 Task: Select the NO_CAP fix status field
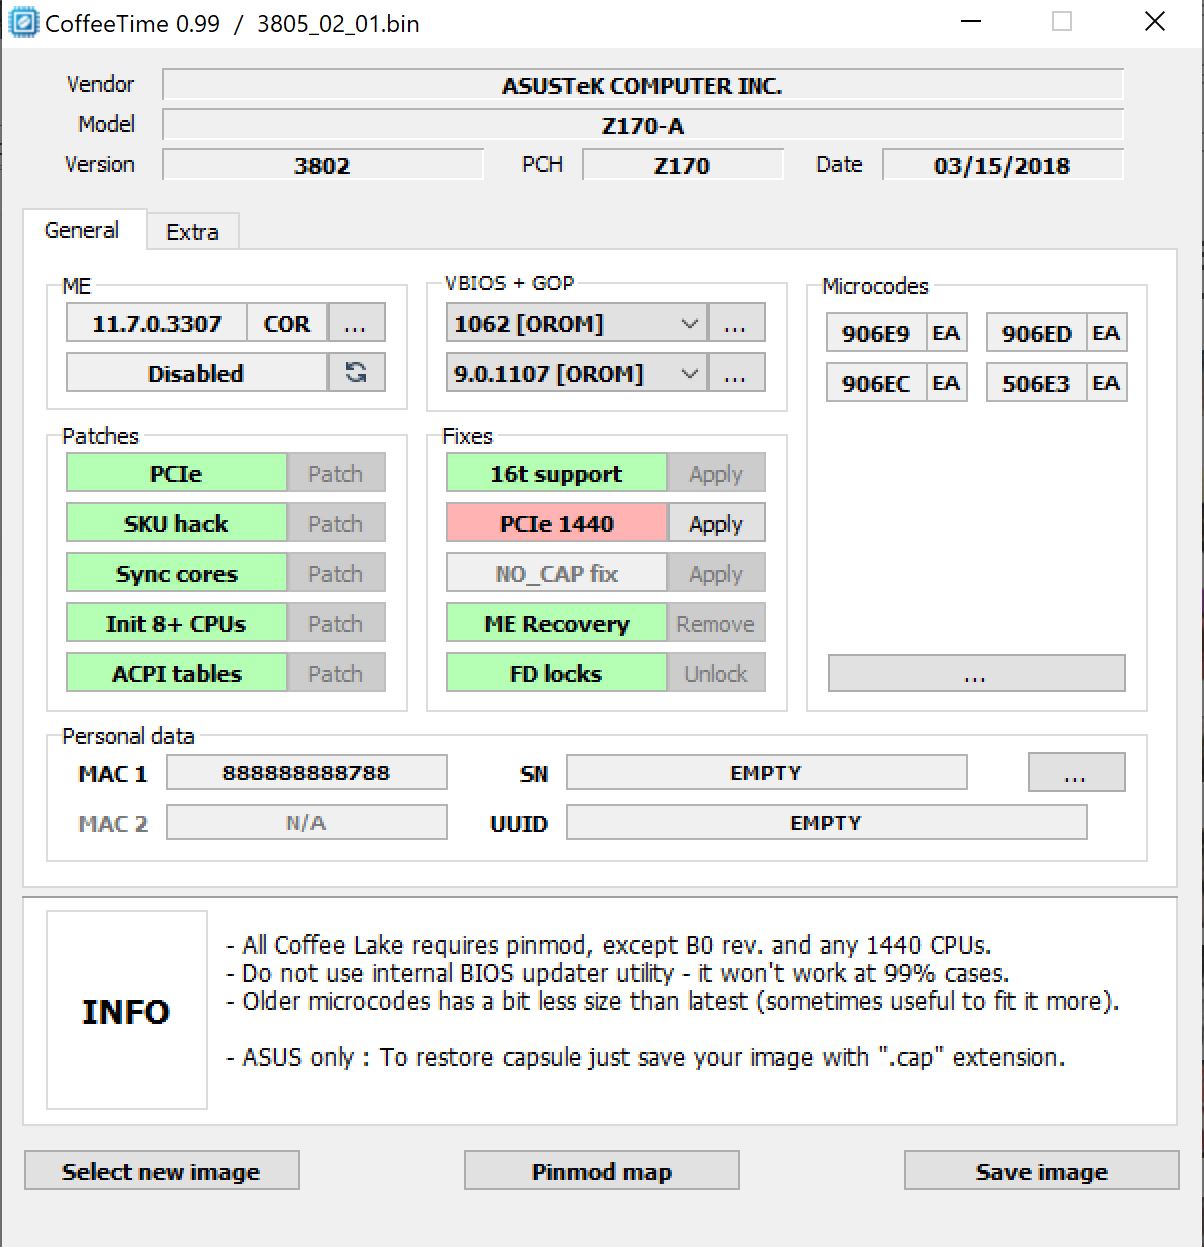coord(556,573)
